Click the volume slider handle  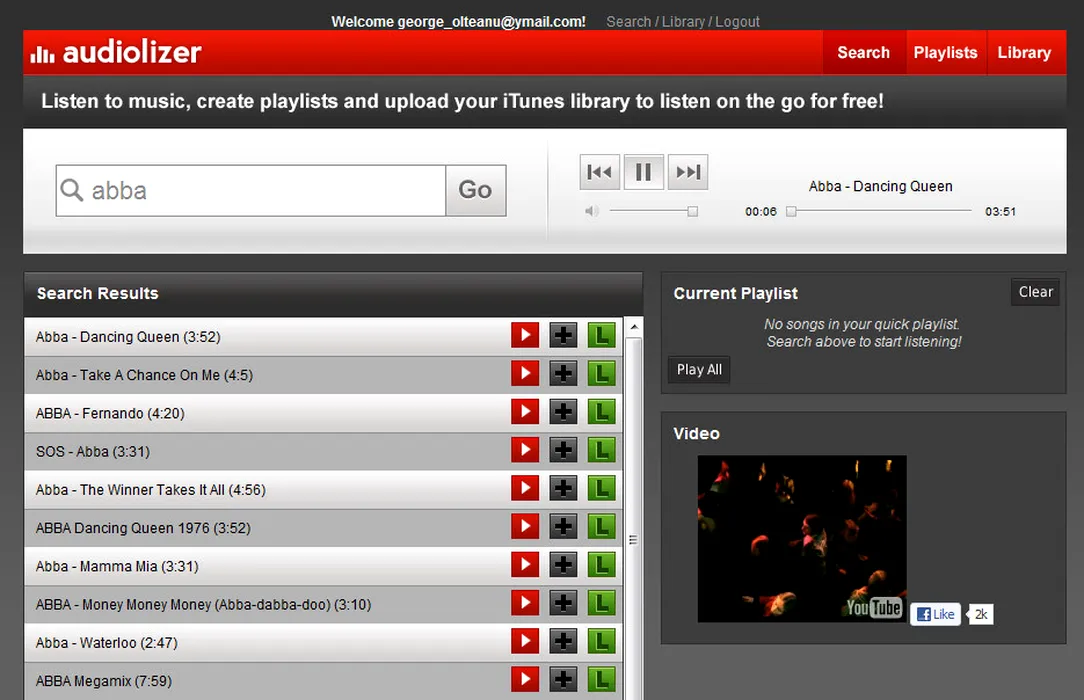(692, 211)
